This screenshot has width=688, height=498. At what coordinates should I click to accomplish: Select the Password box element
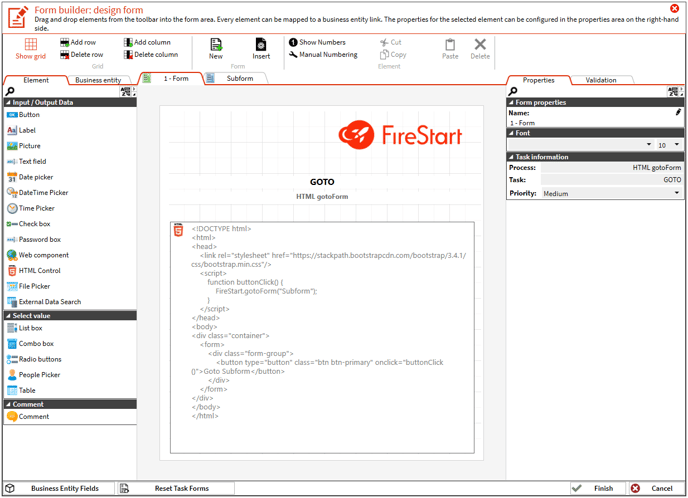[34, 240]
